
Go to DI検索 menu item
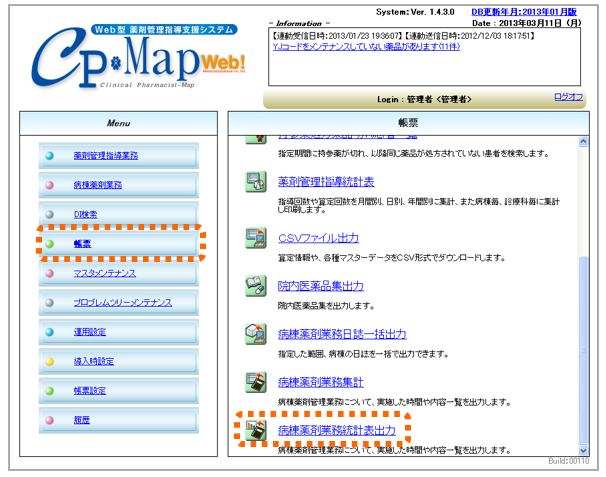pyautogui.click(x=85, y=214)
